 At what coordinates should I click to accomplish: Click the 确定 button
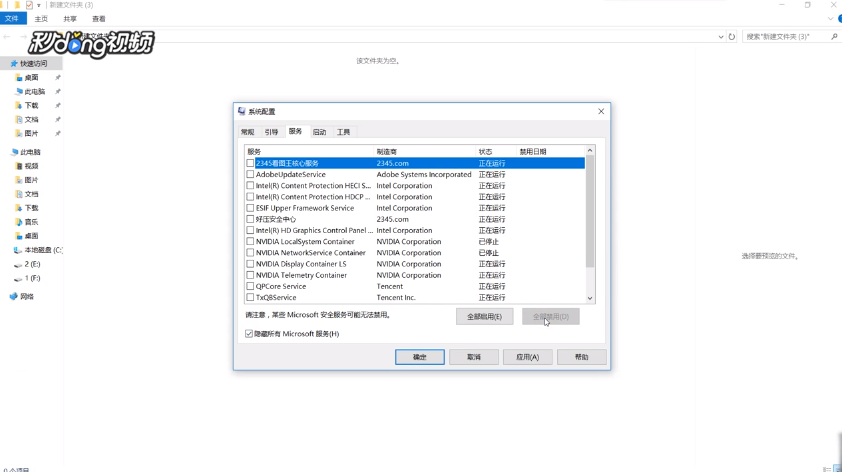[420, 357]
